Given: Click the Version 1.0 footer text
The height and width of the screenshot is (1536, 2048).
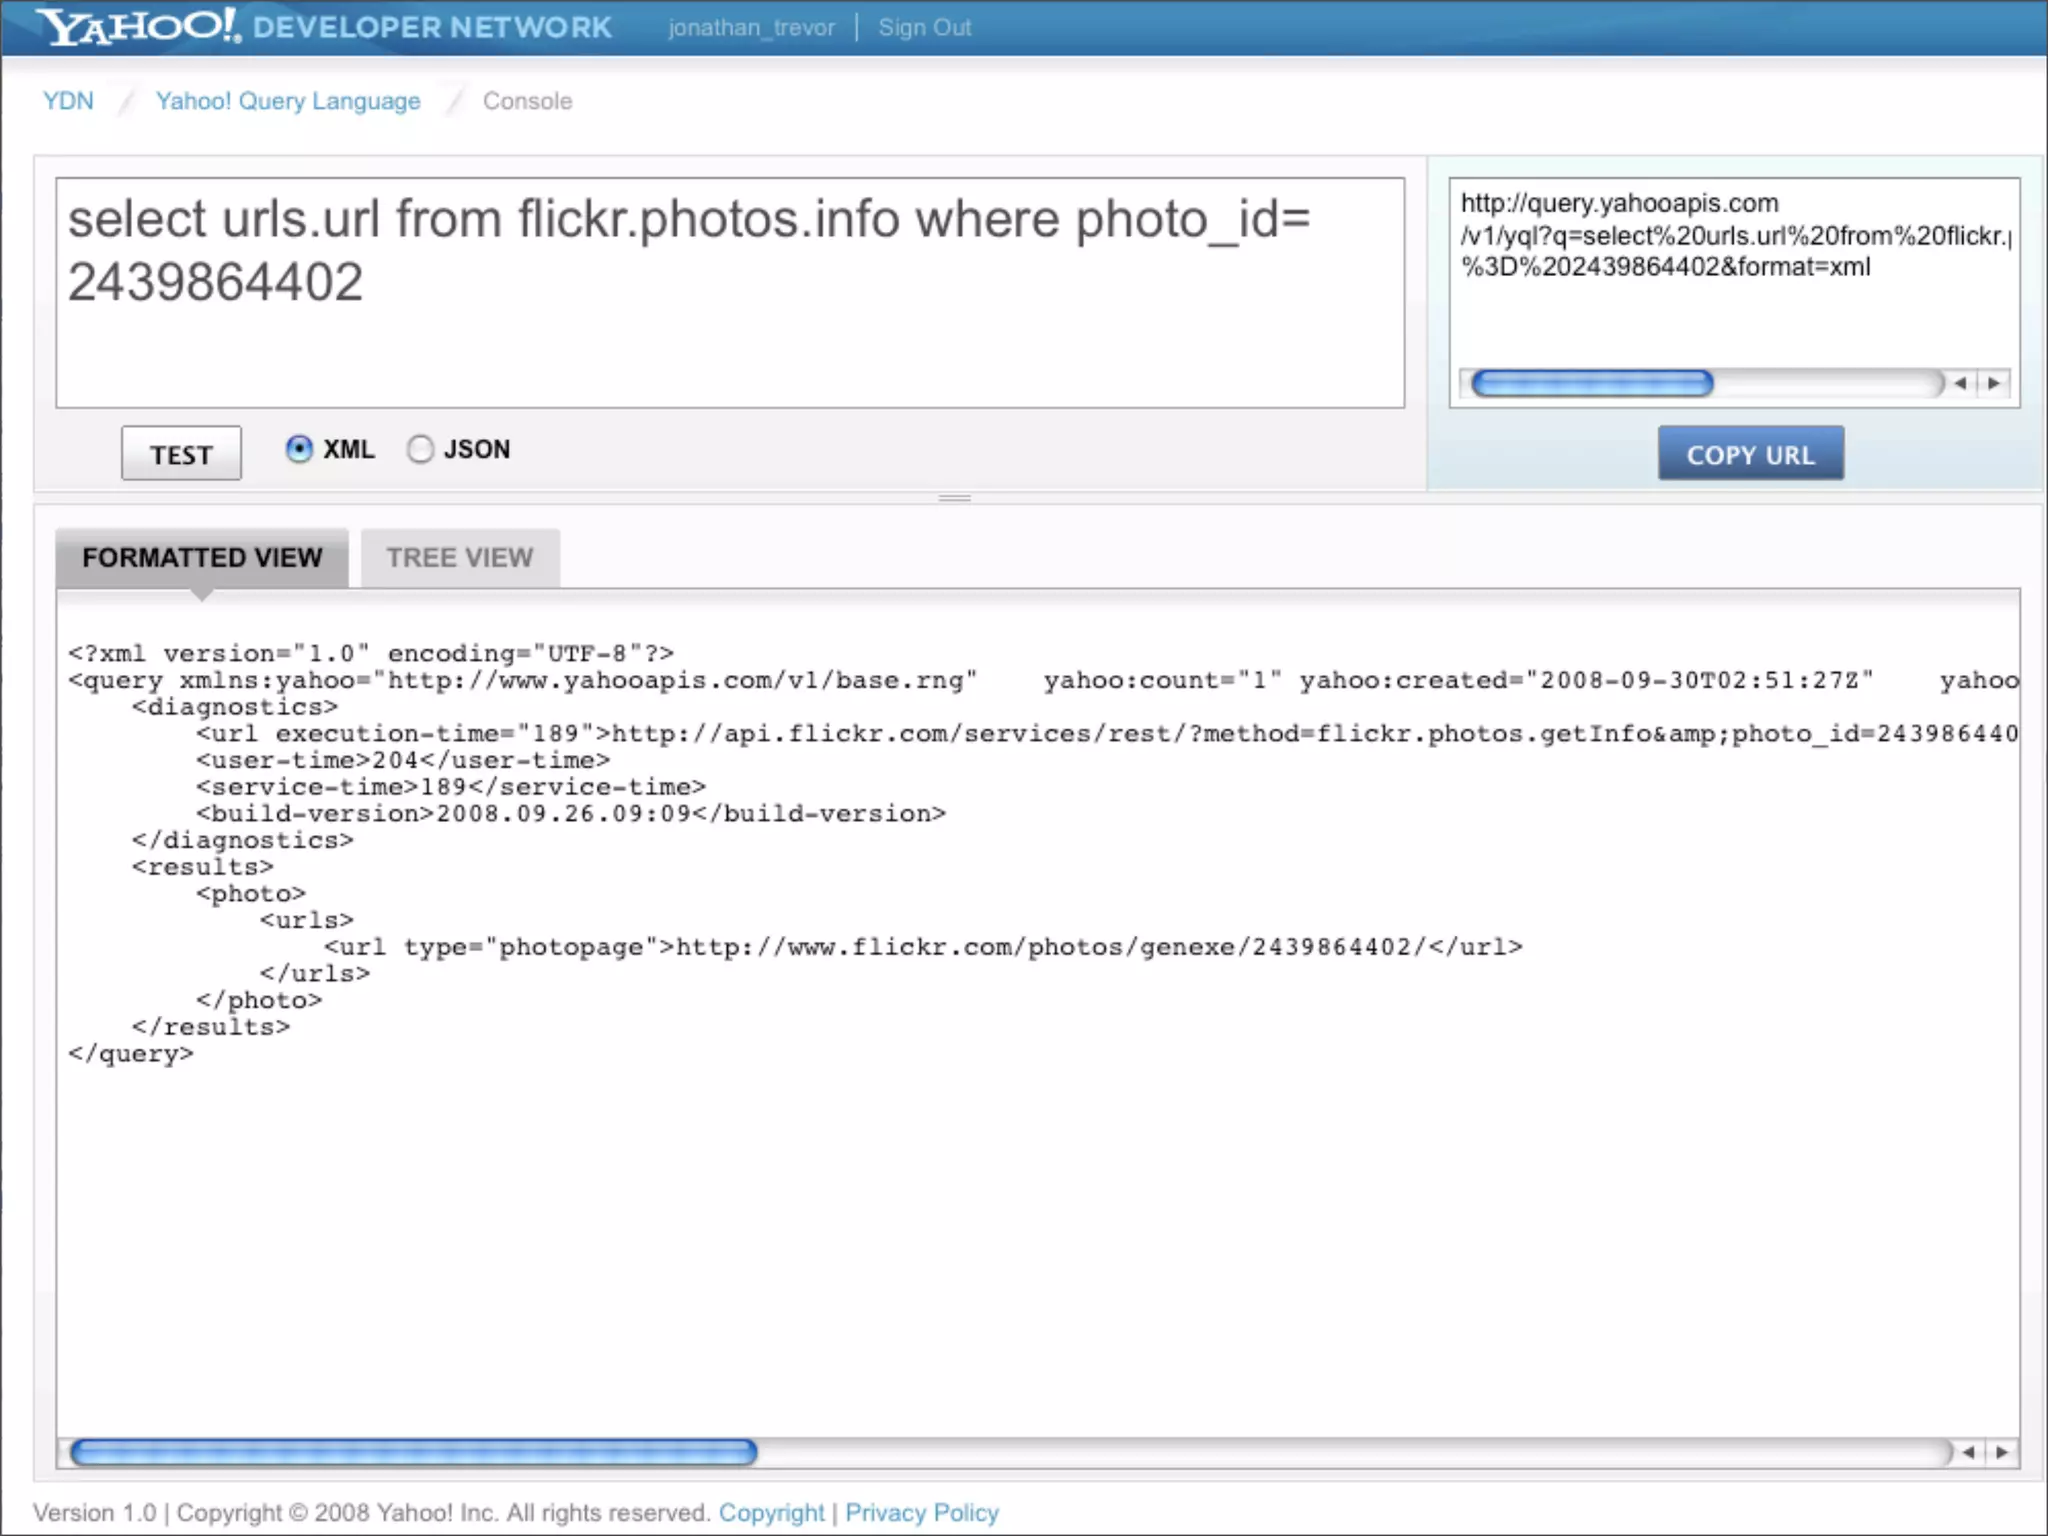Looking at the screenshot, I should click(95, 1513).
